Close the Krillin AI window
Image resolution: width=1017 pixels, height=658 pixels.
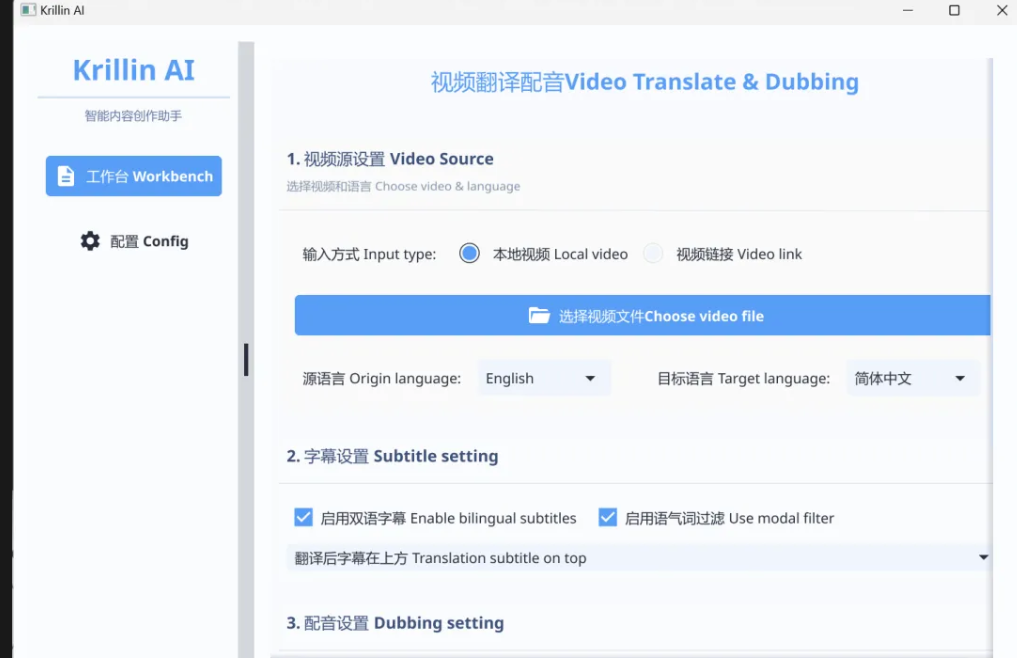[x=1002, y=10]
